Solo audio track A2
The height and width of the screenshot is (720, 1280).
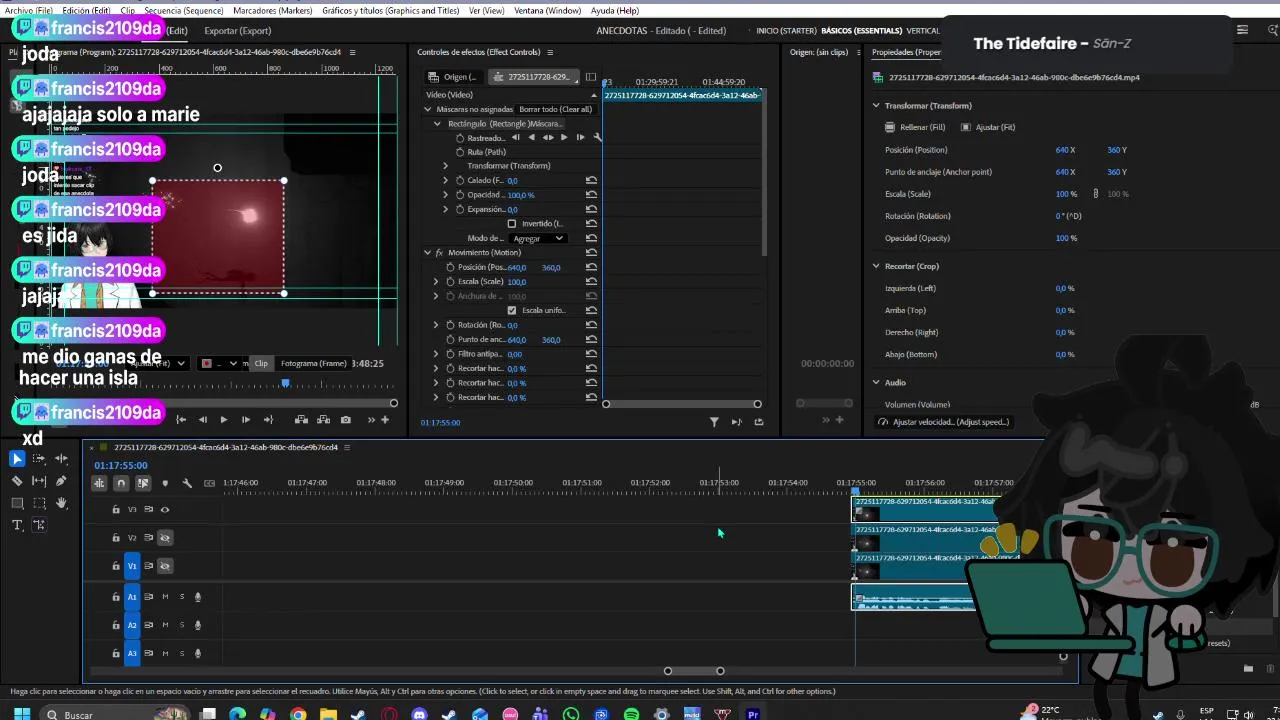[181, 625]
